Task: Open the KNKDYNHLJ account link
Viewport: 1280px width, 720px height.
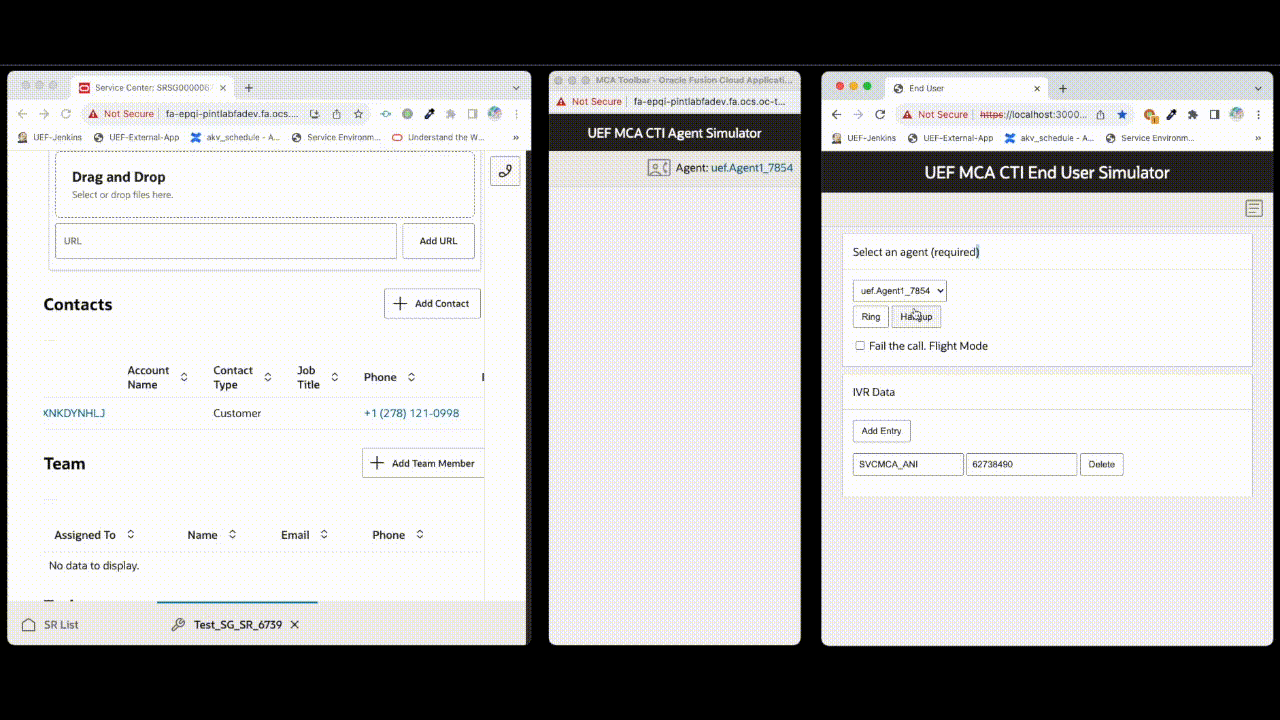Action: click(x=73, y=413)
